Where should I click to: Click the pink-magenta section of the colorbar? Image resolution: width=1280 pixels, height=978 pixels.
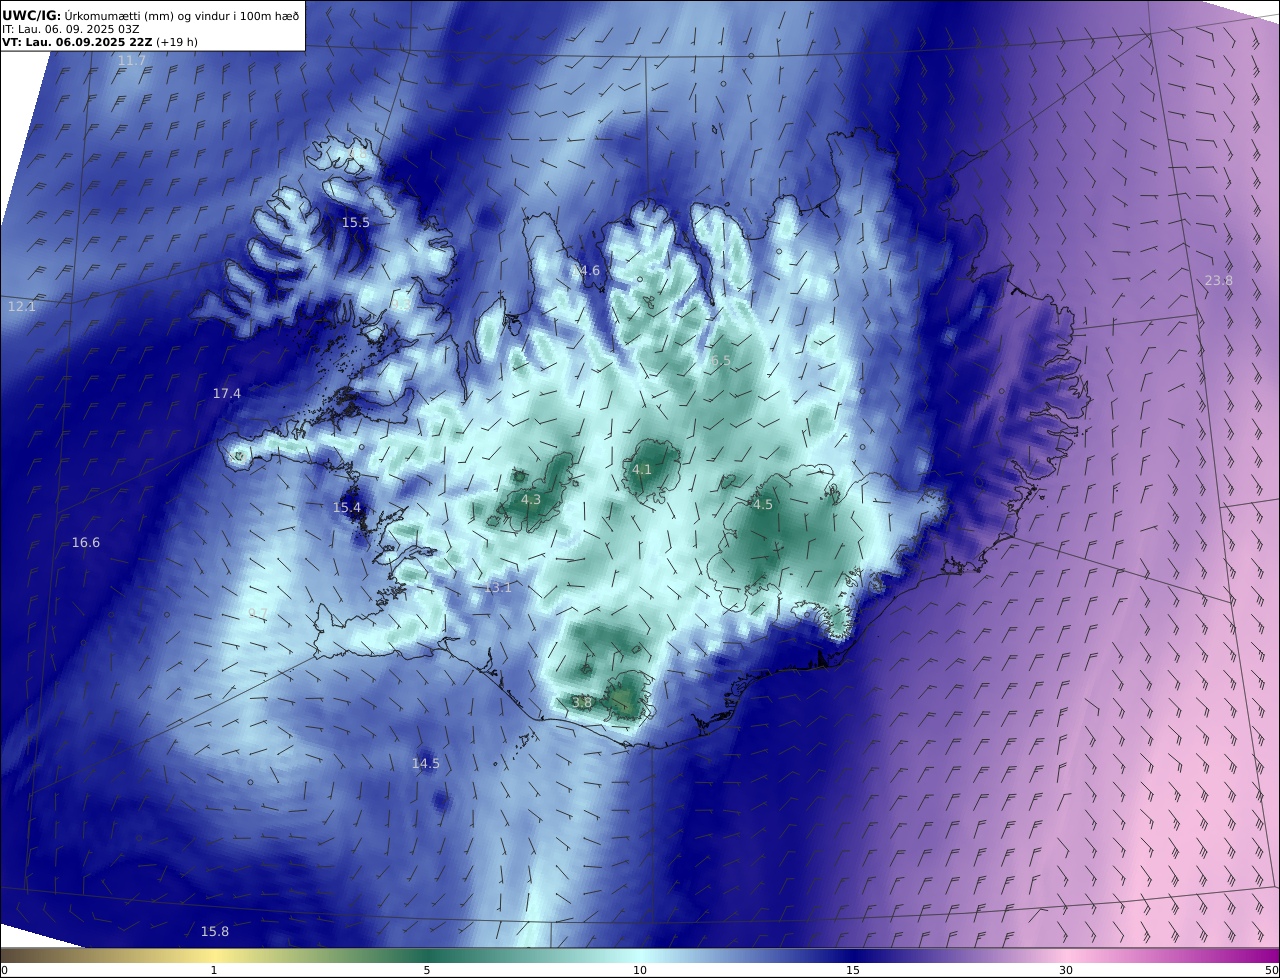1170,955
